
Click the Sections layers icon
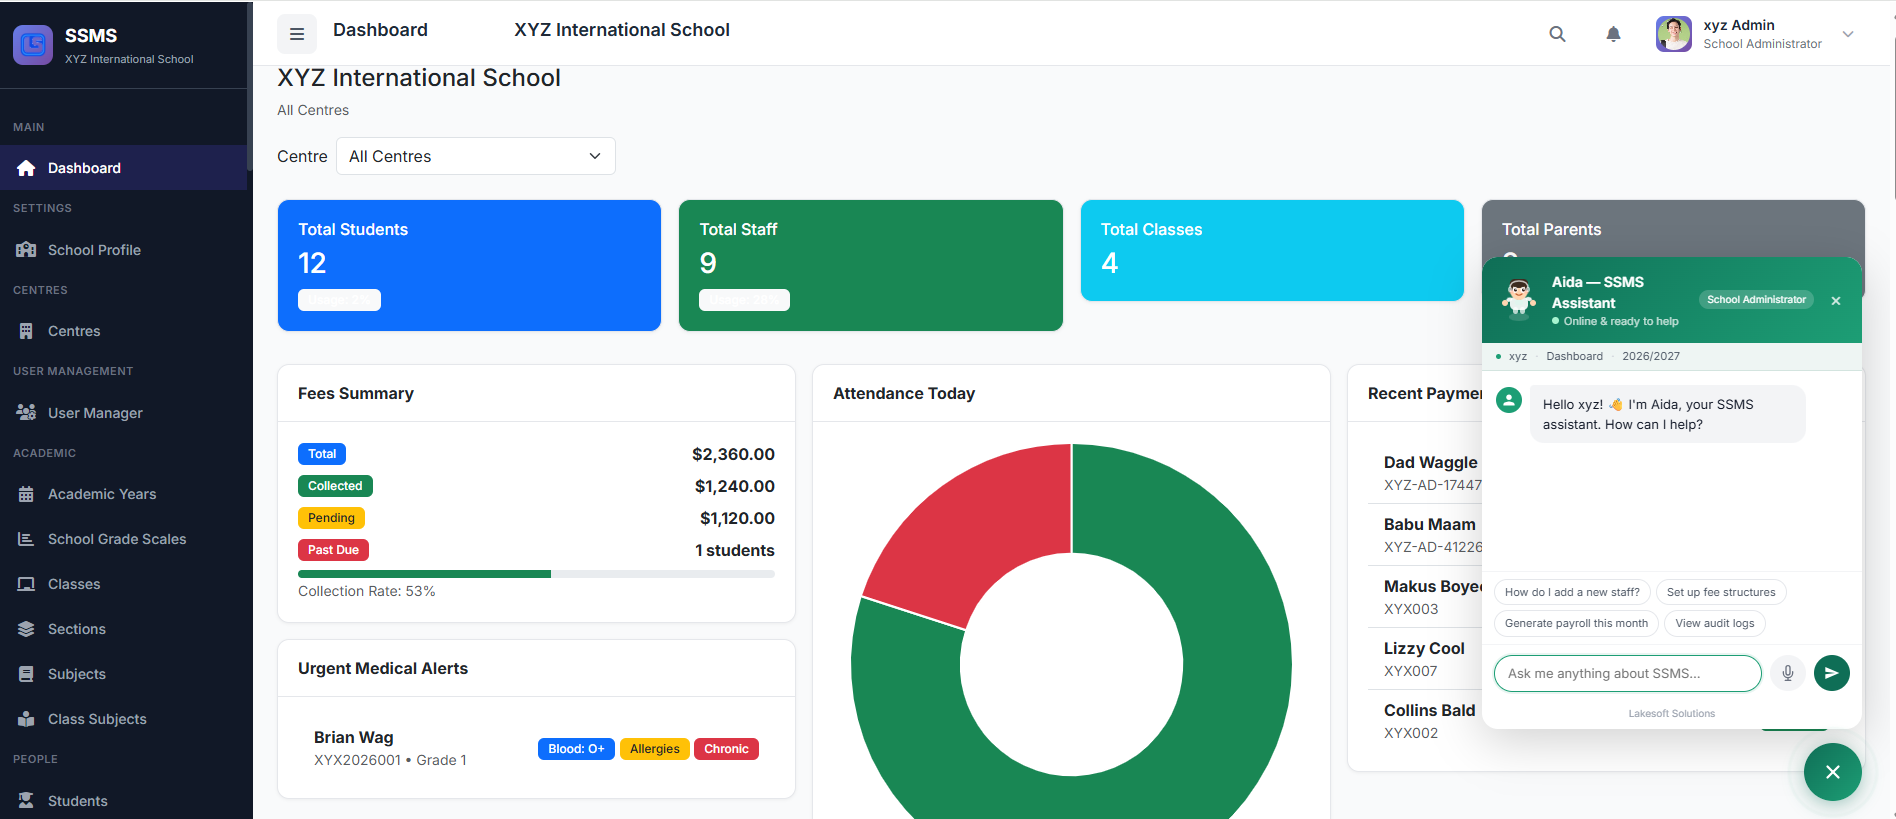[x=26, y=629]
